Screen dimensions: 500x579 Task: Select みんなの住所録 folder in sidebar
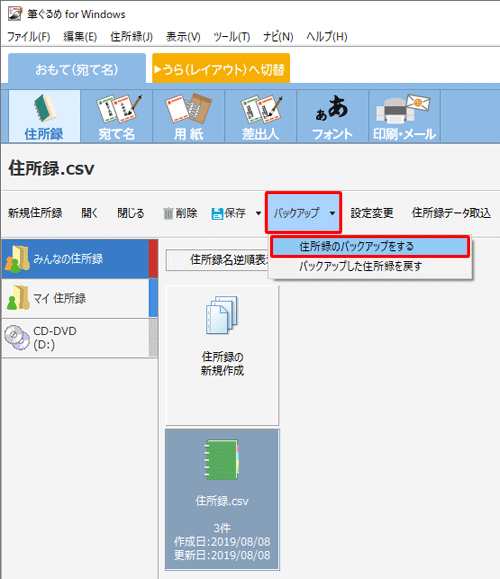coord(80,259)
